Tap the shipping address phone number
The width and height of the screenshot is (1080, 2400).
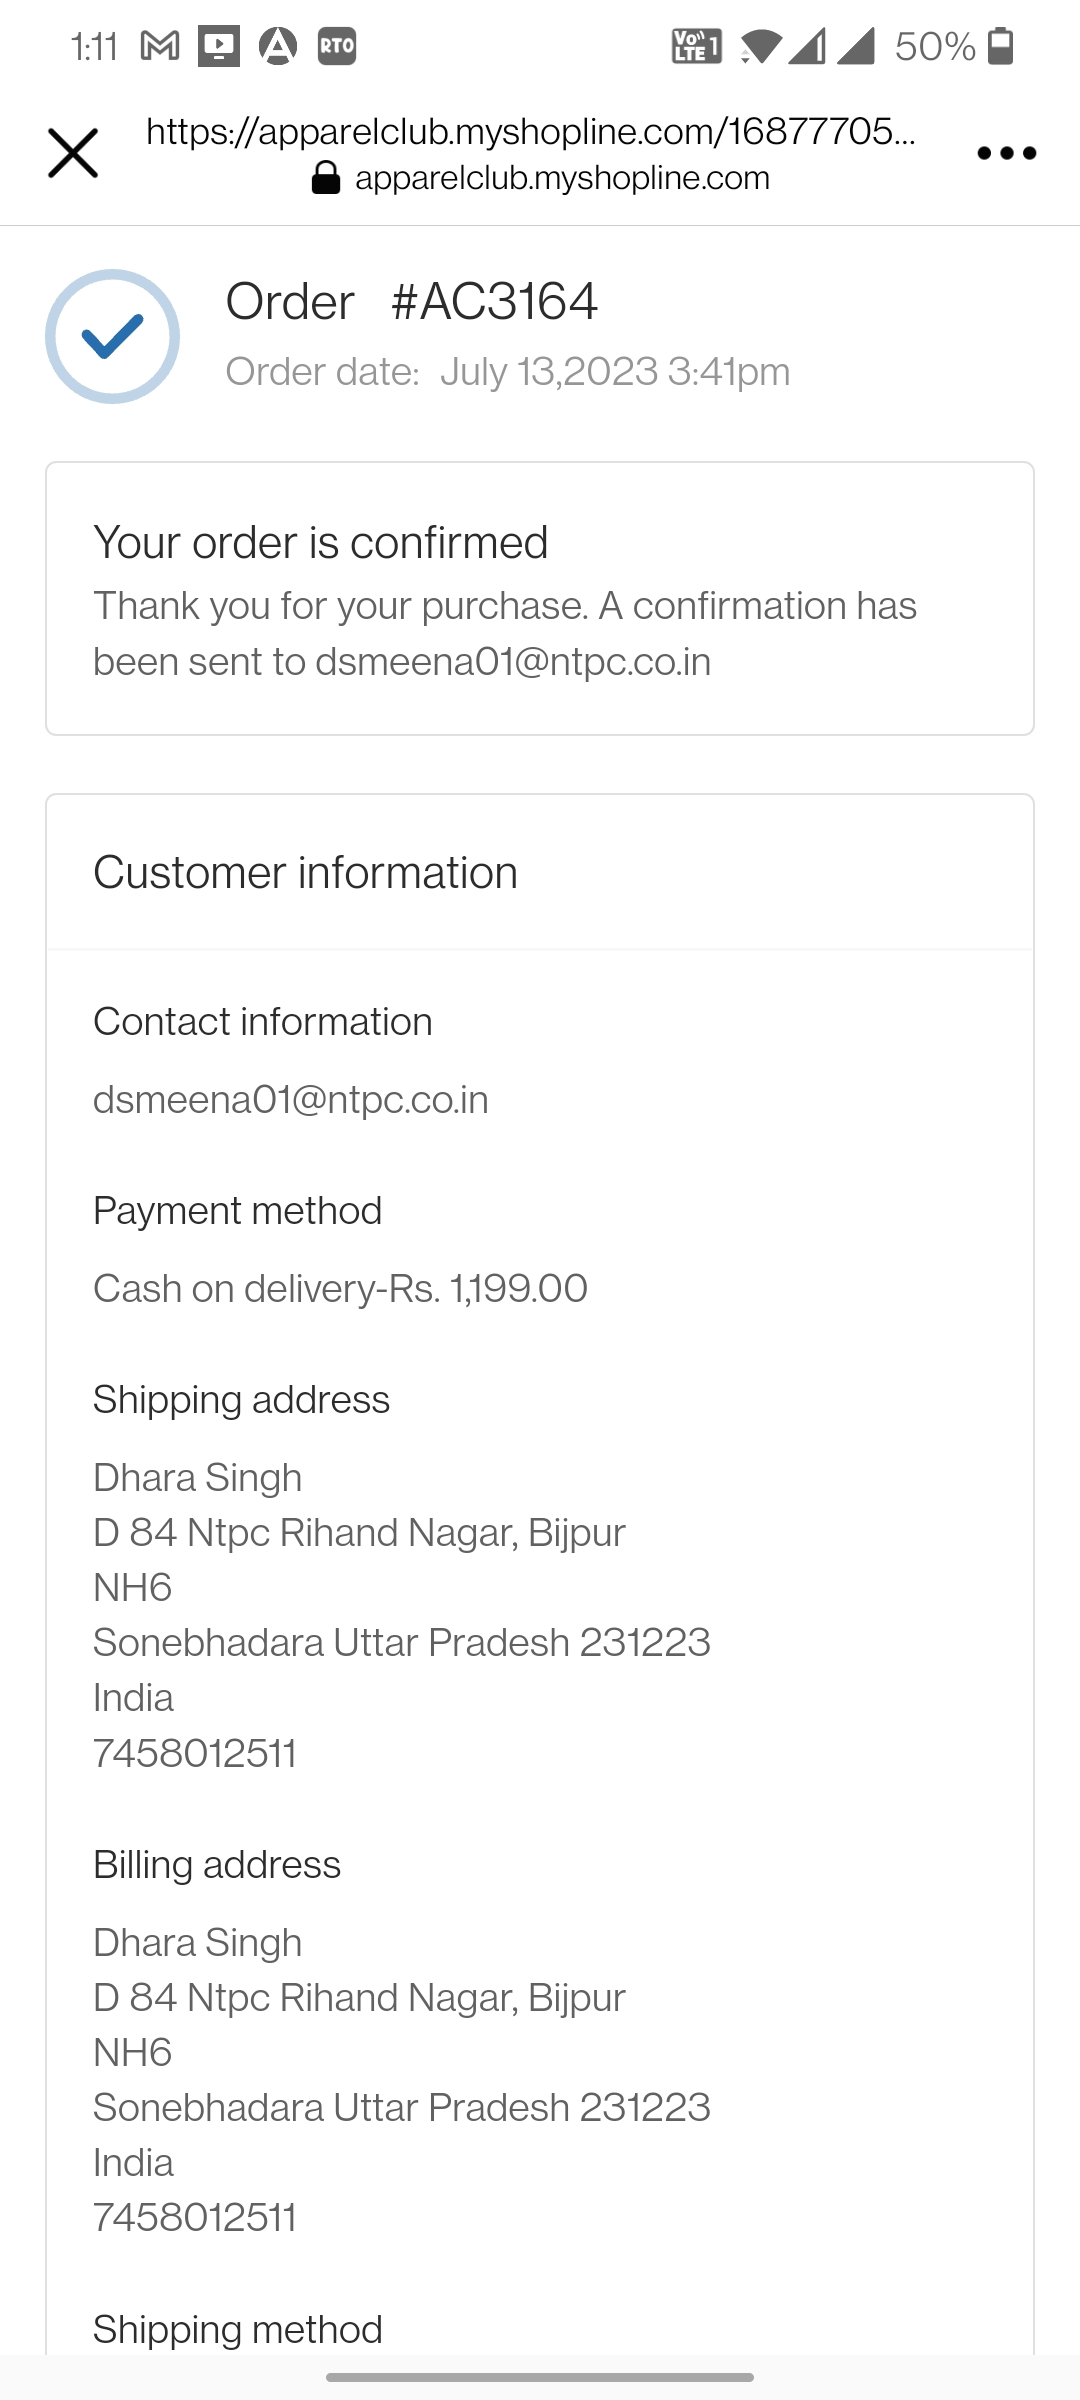[195, 1753]
